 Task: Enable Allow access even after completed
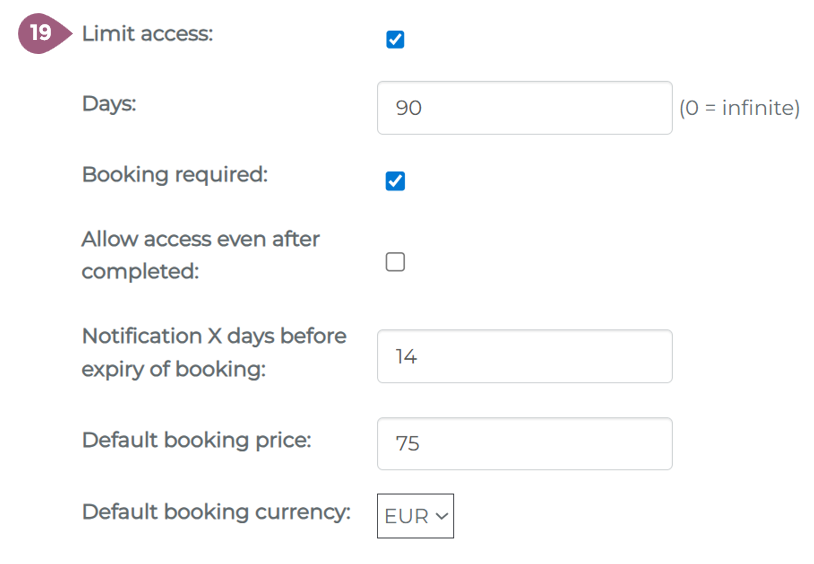coord(395,262)
